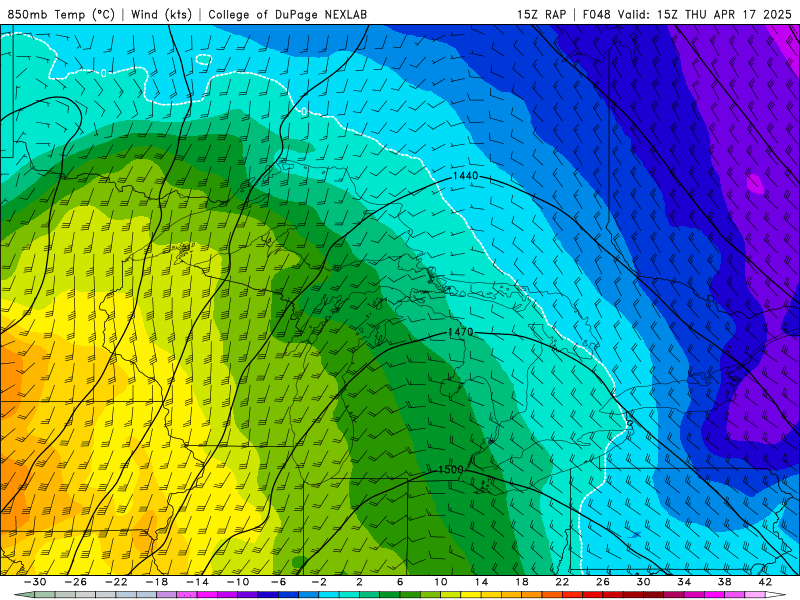Click the positive 26 colorbar label

(x=603, y=582)
